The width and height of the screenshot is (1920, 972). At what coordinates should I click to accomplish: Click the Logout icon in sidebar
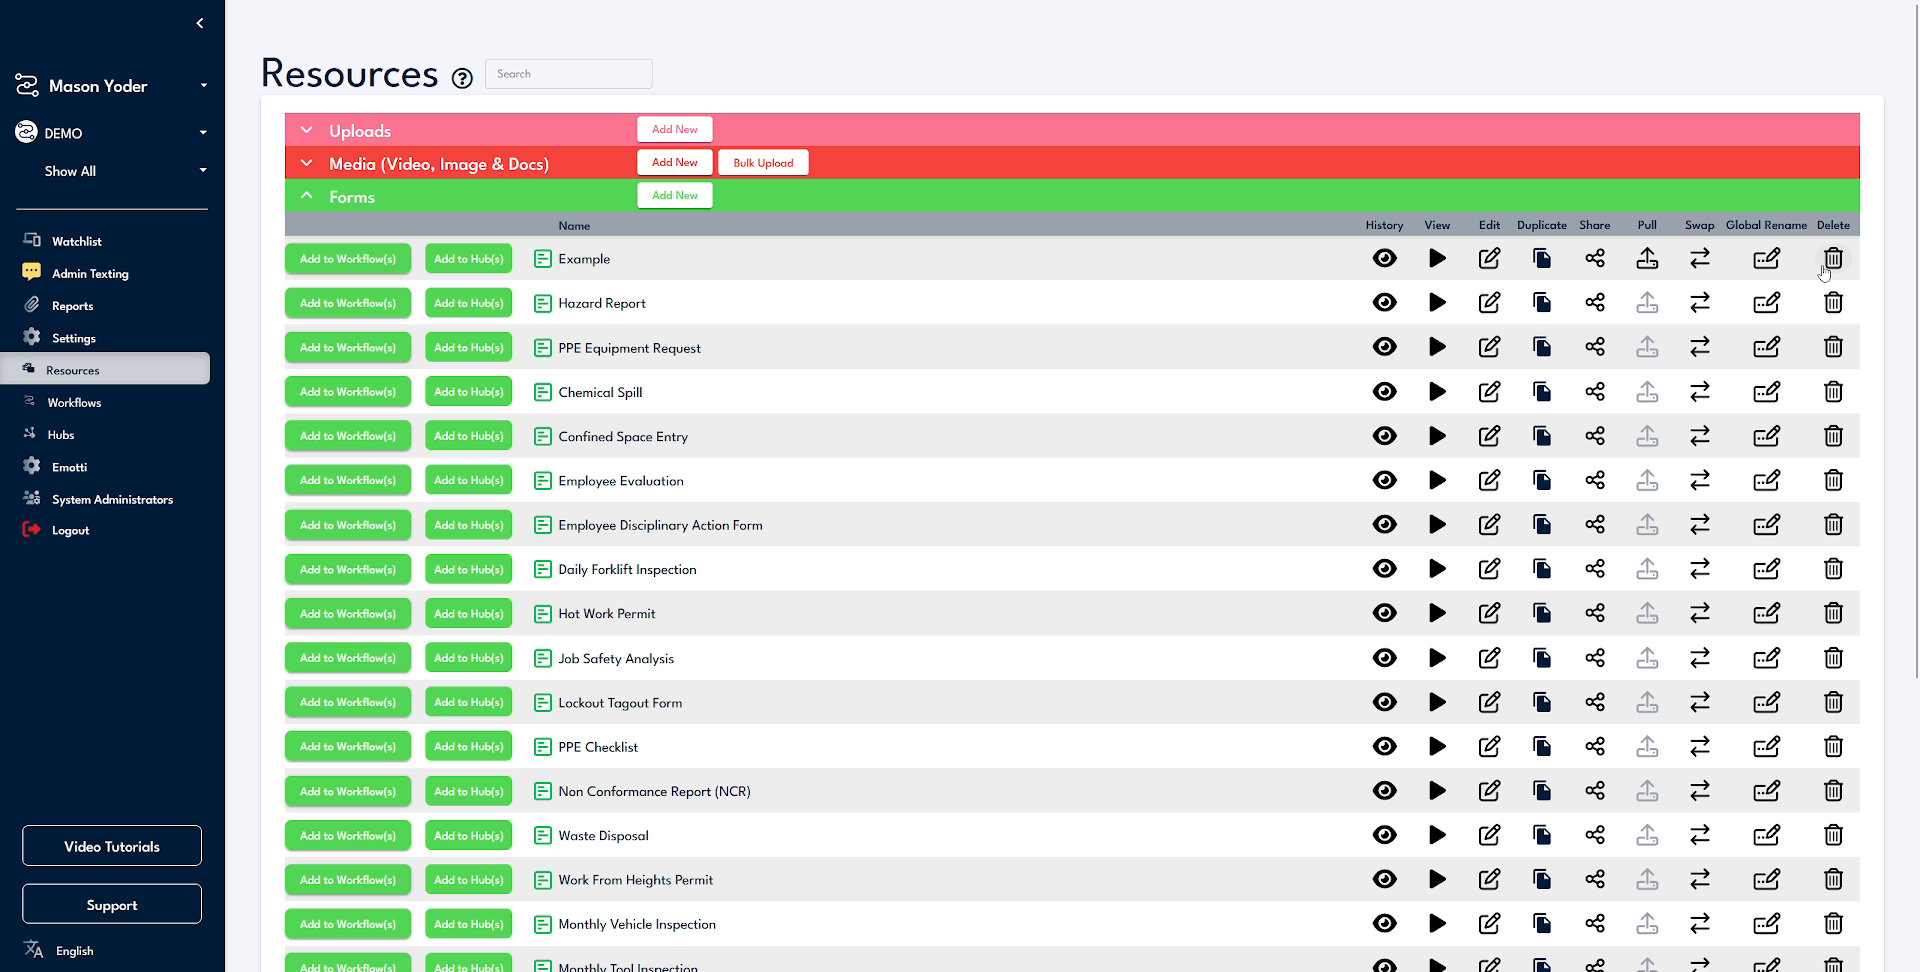[30, 529]
